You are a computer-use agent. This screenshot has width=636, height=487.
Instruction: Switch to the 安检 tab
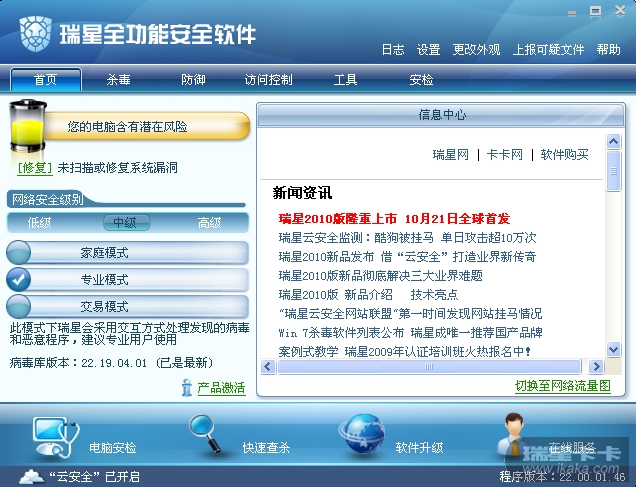pos(421,79)
